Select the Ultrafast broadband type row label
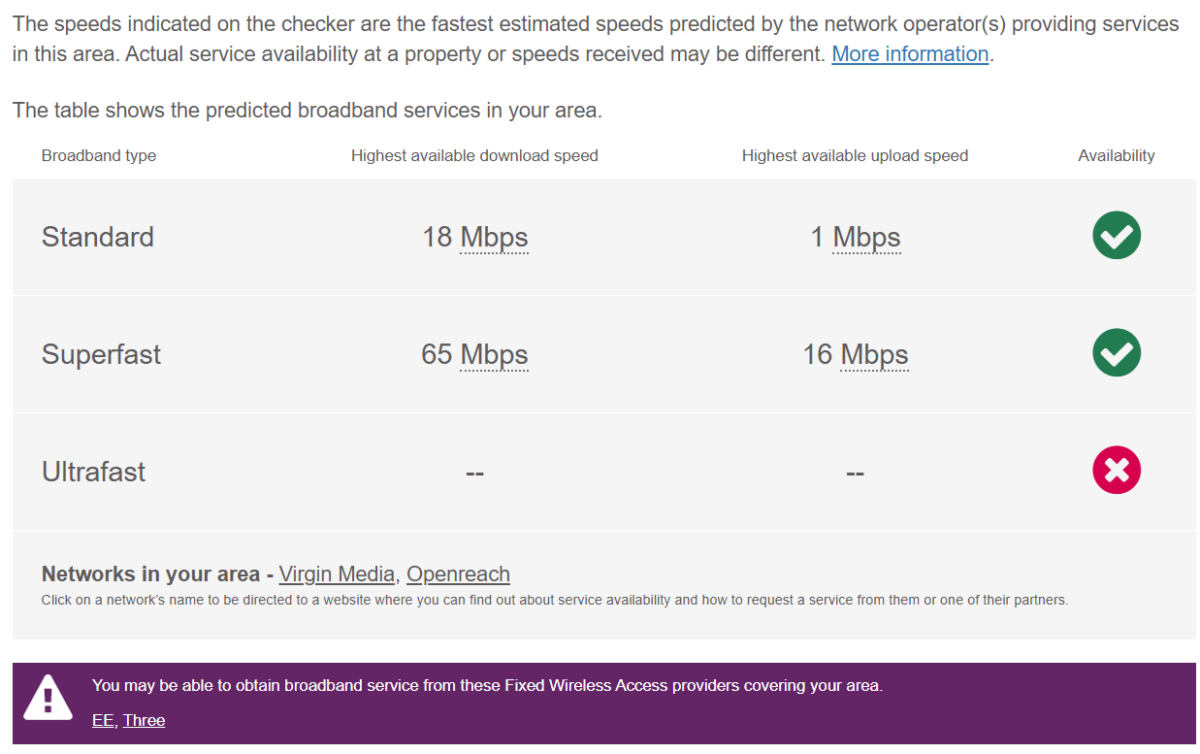Screen dimensions: 1200x754 coord(94,472)
